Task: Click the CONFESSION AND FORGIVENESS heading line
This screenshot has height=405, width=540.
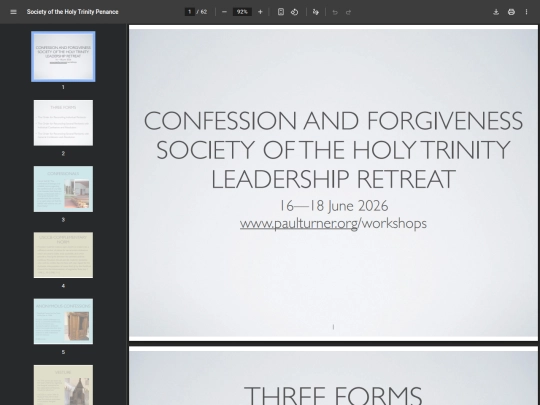Action: point(333,121)
